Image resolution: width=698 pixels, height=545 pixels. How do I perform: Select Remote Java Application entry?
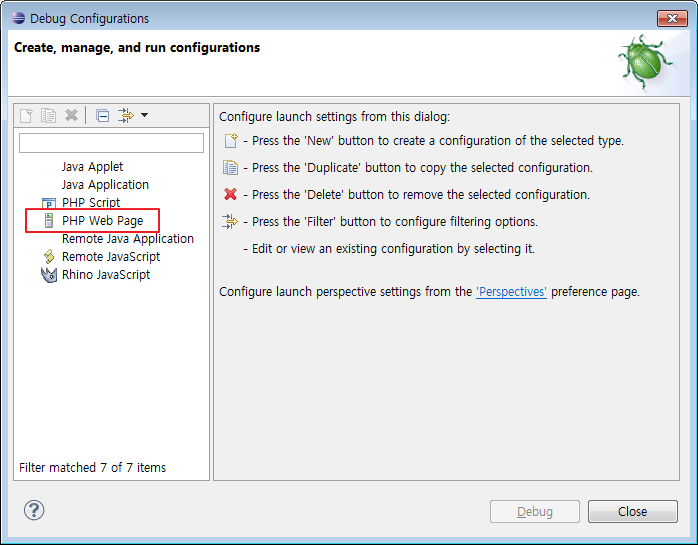(127, 239)
